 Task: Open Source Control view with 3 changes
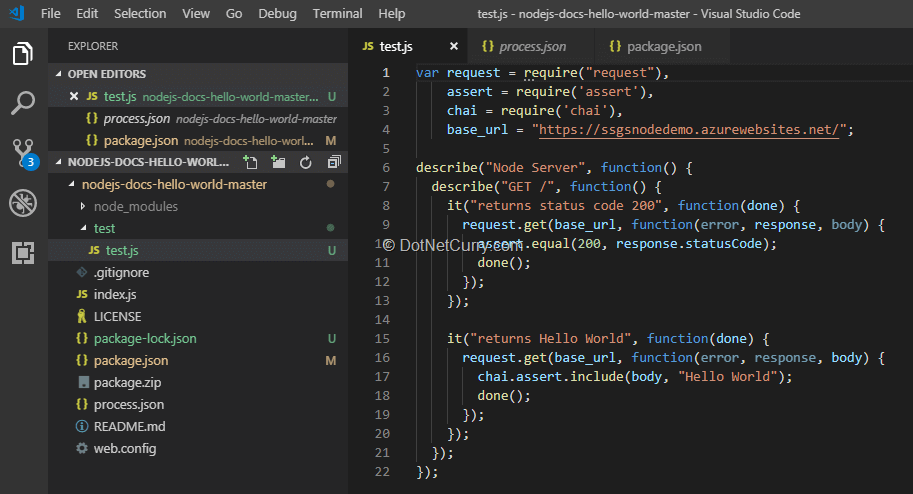24,154
